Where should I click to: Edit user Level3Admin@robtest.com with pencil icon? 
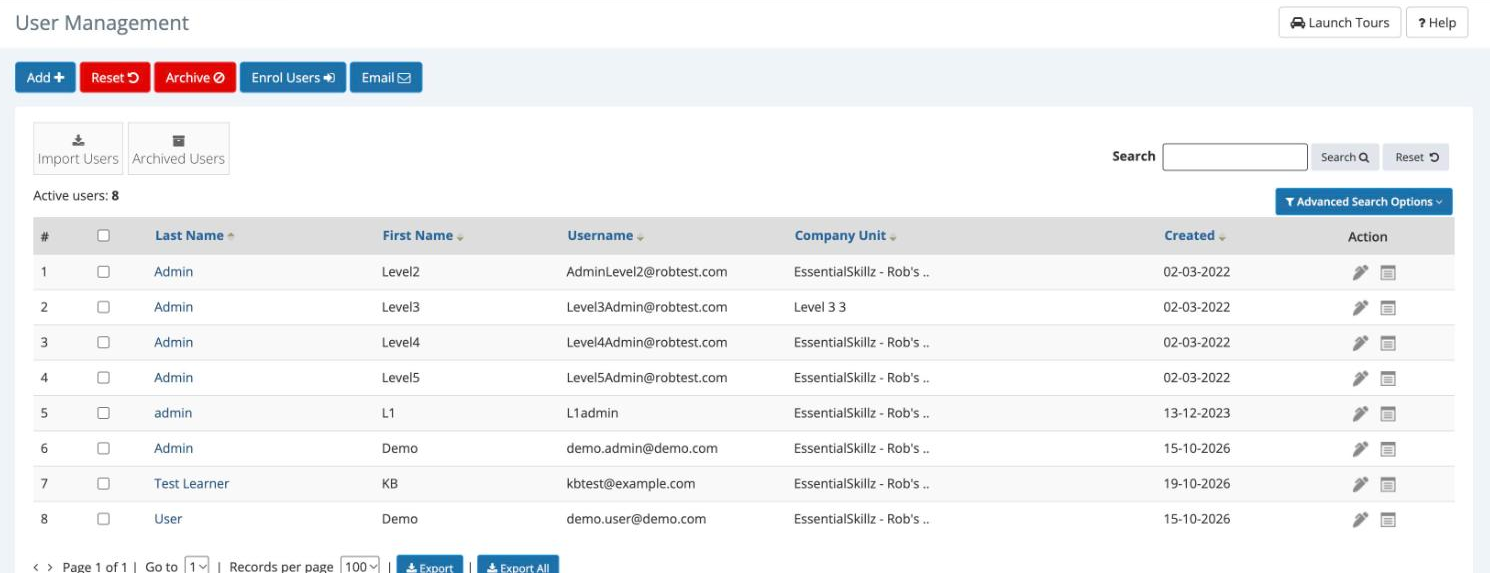(x=1360, y=308)
